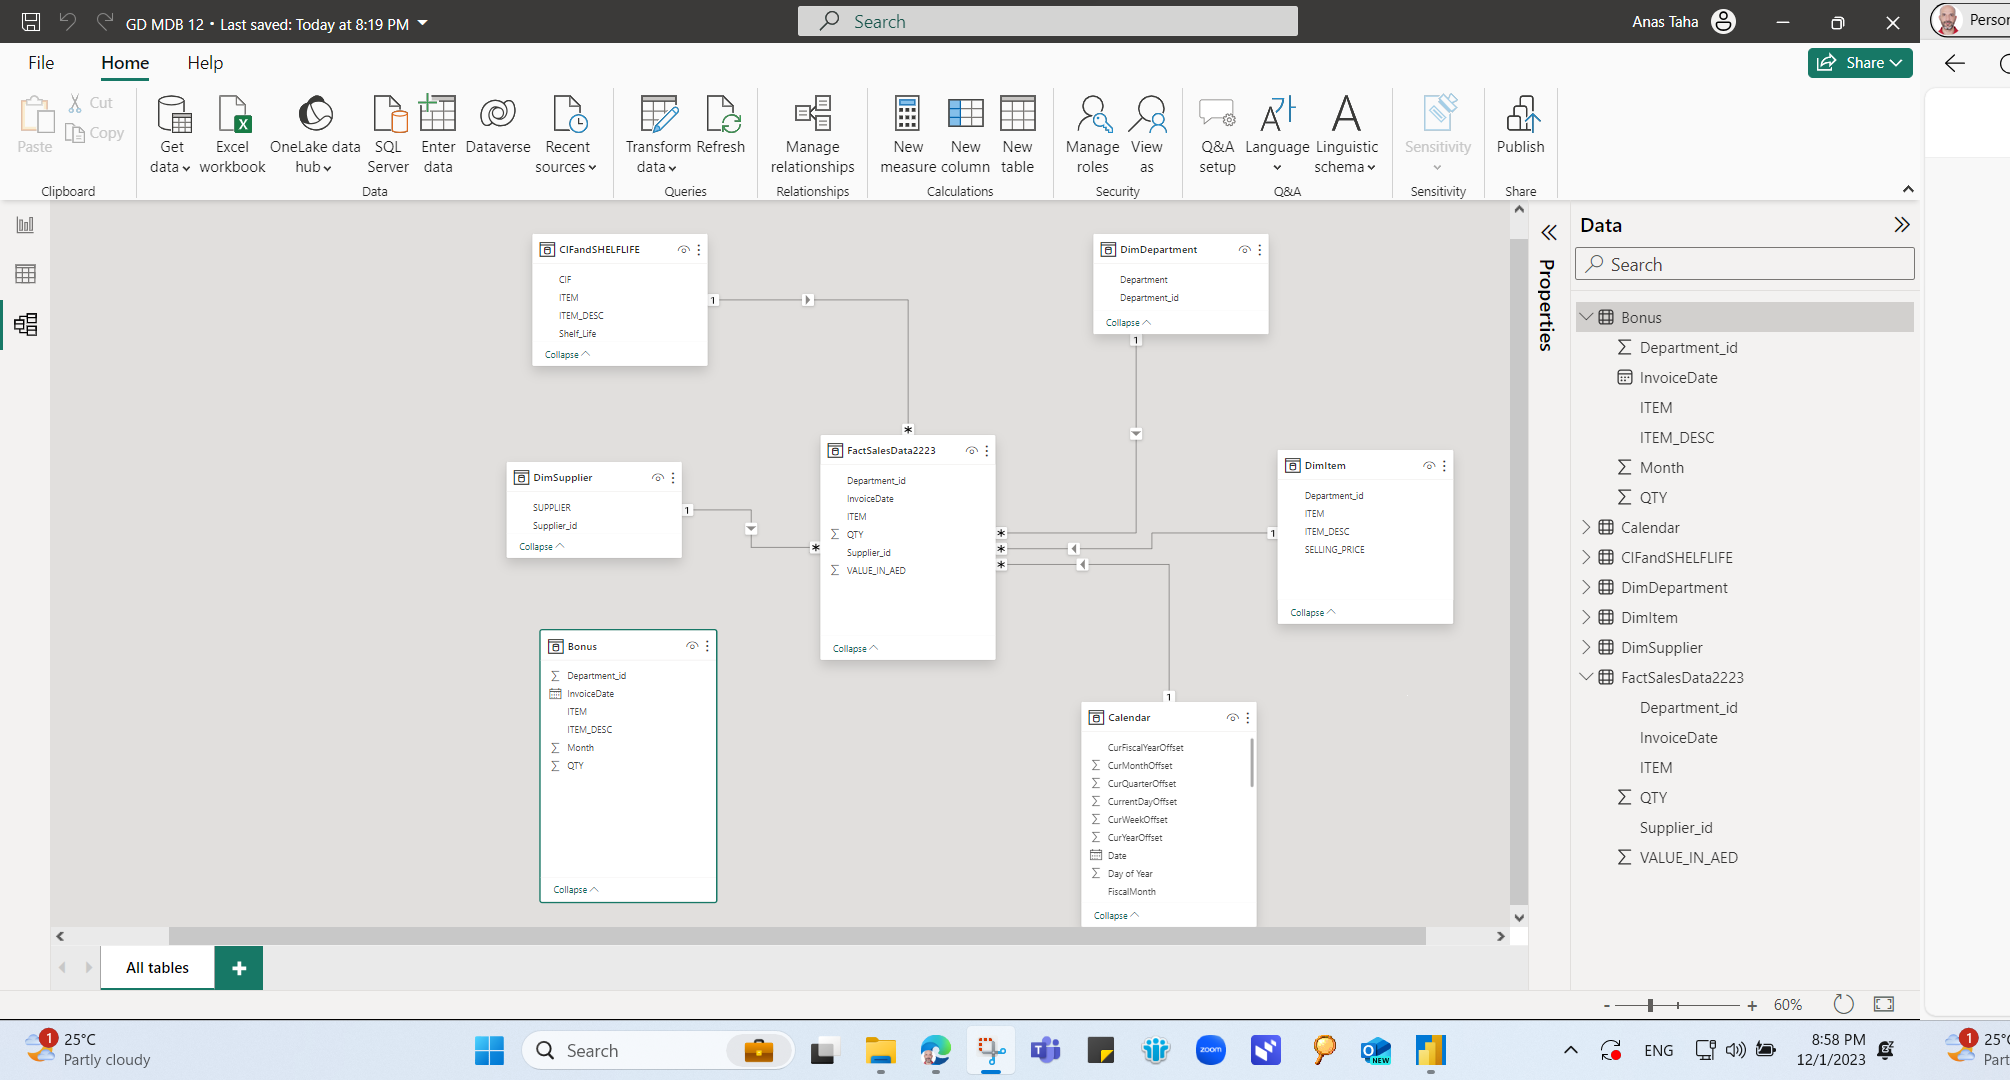
Task: Collapse FactSalesData2223 in Data pane
Action: 1586,677
